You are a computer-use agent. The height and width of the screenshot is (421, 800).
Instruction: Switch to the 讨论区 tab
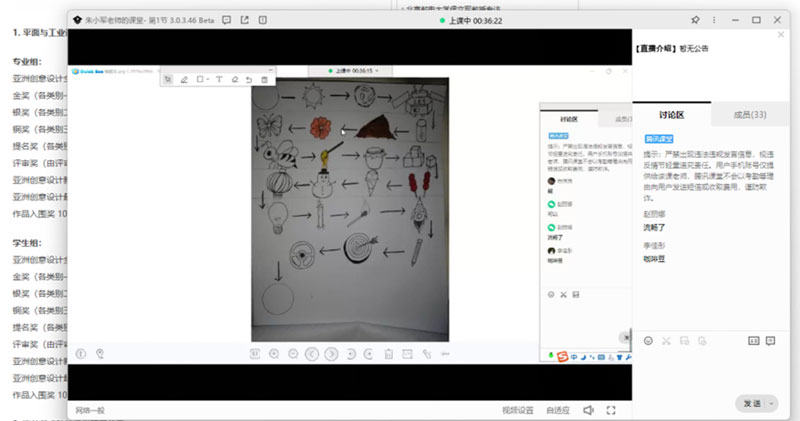(671, 116)
